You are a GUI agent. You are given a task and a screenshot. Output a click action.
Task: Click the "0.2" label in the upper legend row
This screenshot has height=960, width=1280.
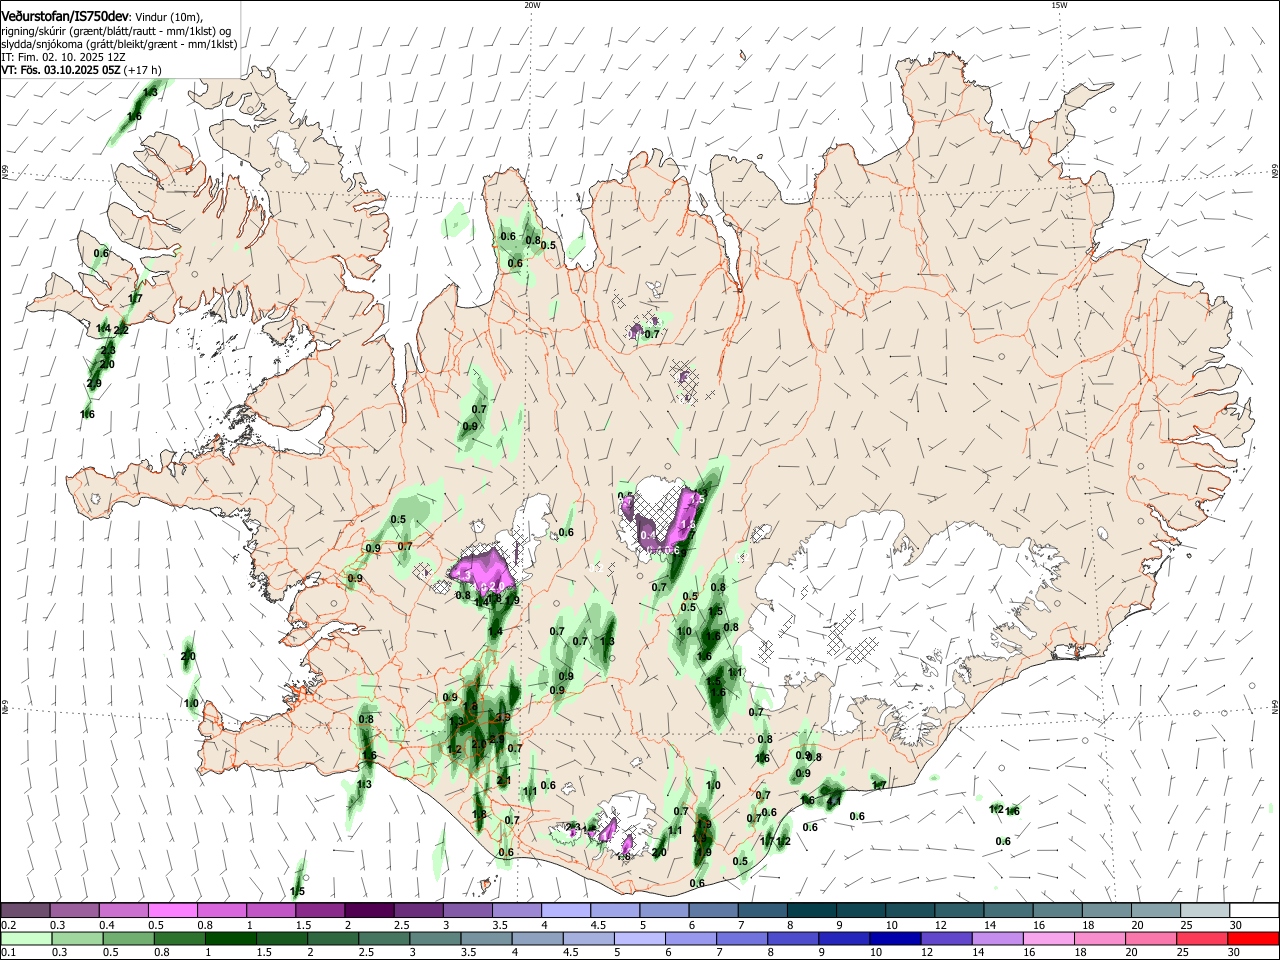click(x=7, y=925)
